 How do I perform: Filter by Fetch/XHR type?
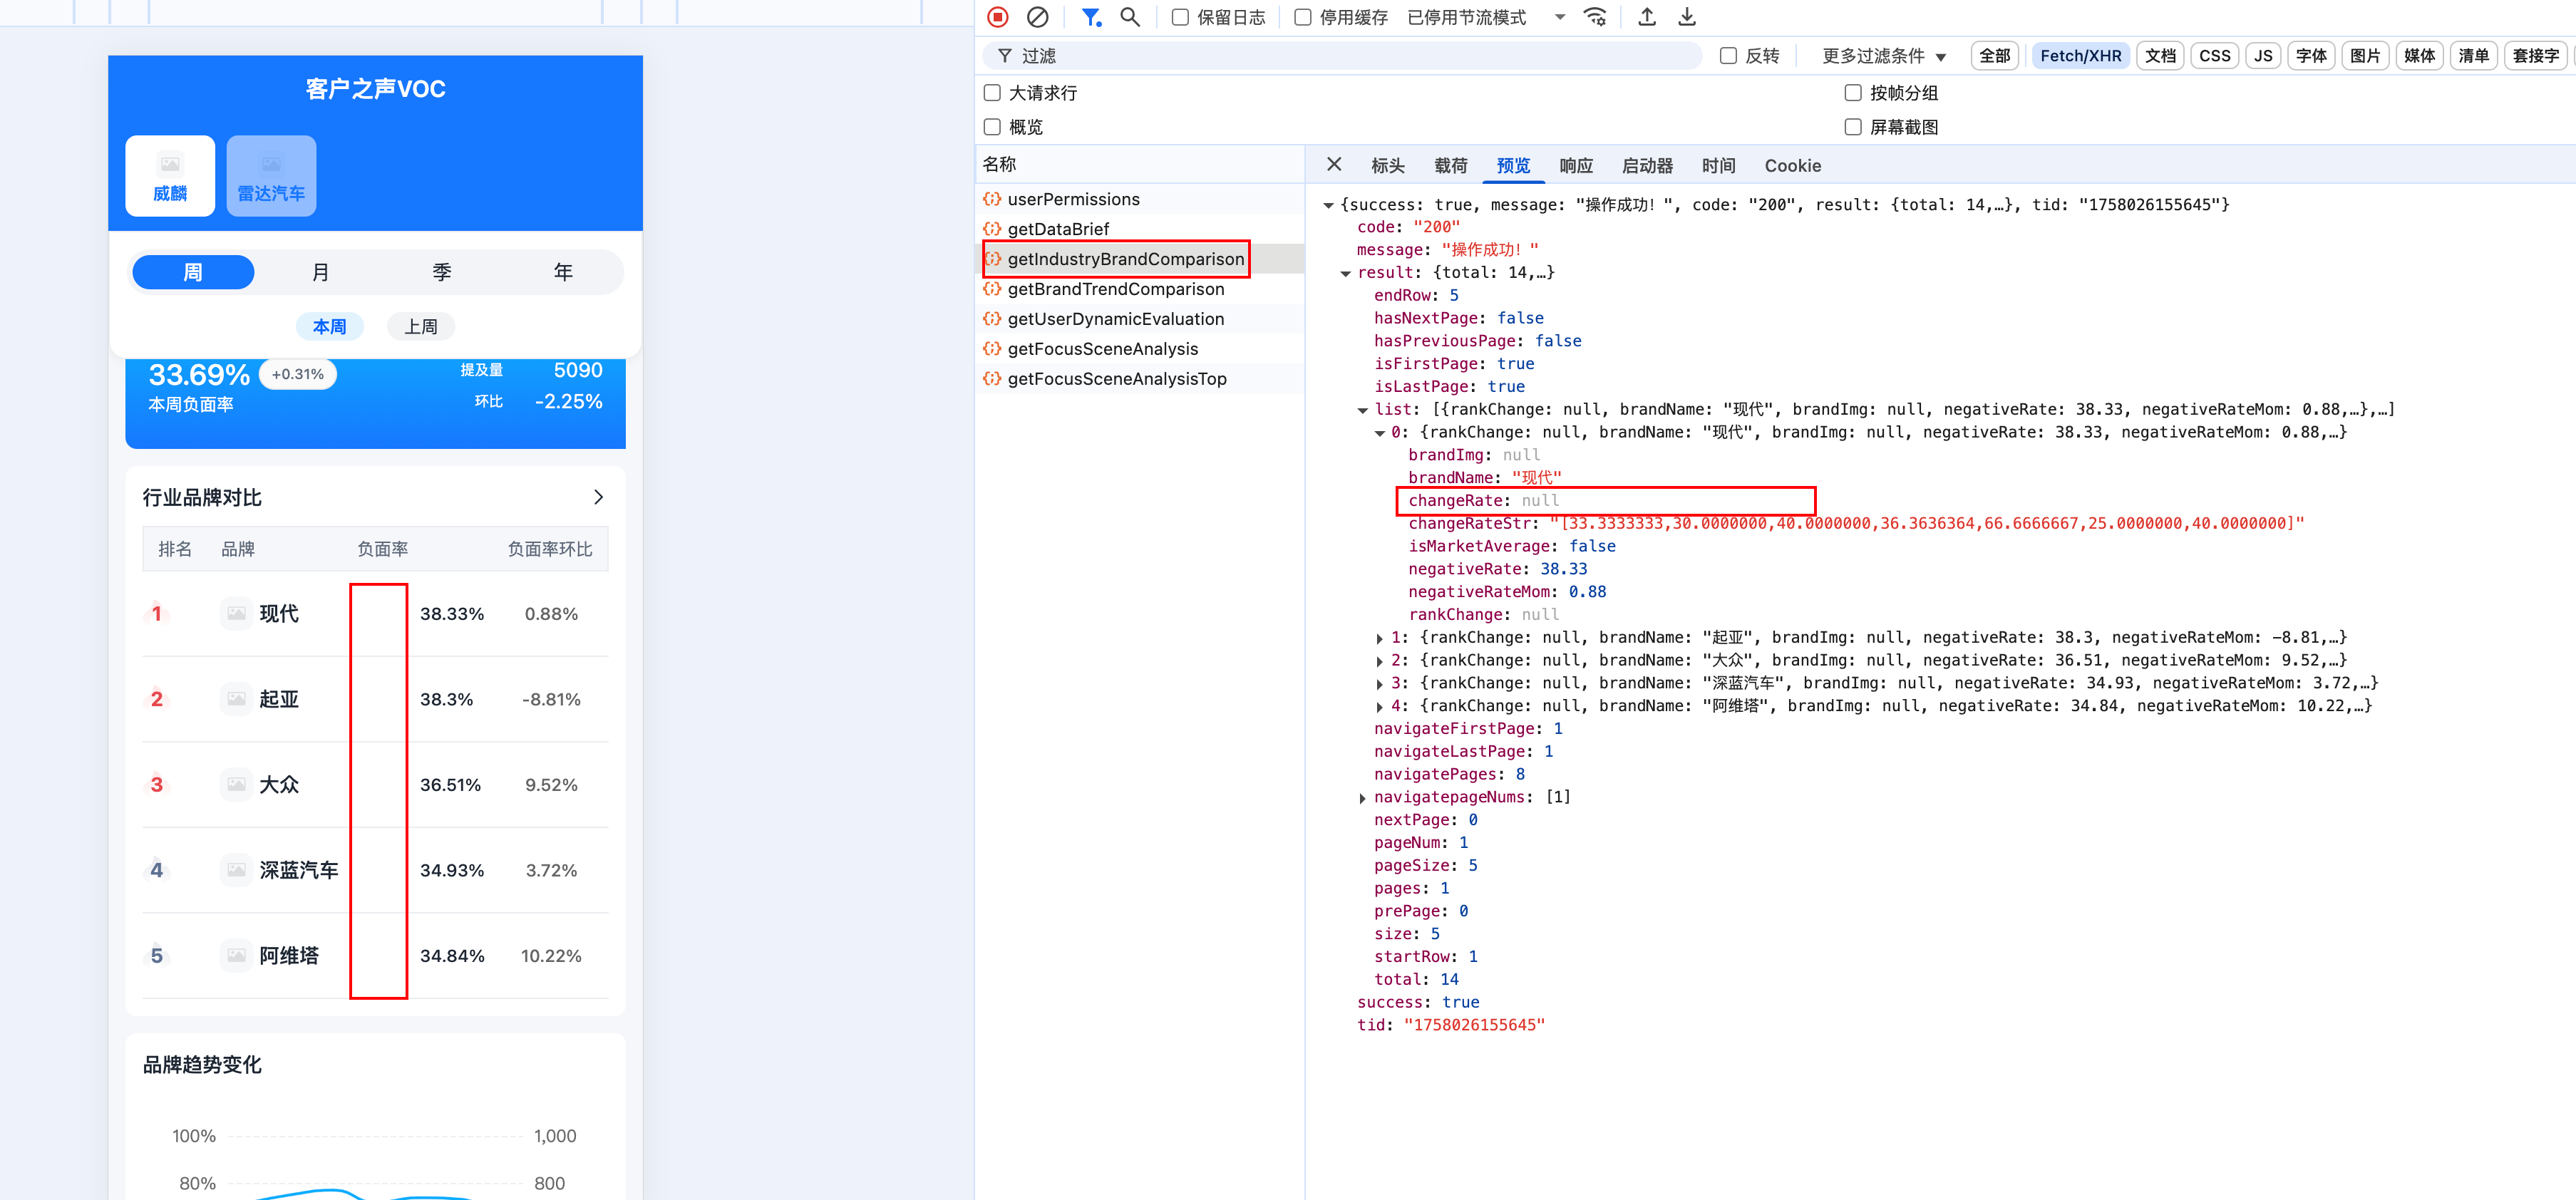[x=2080, y=56]
